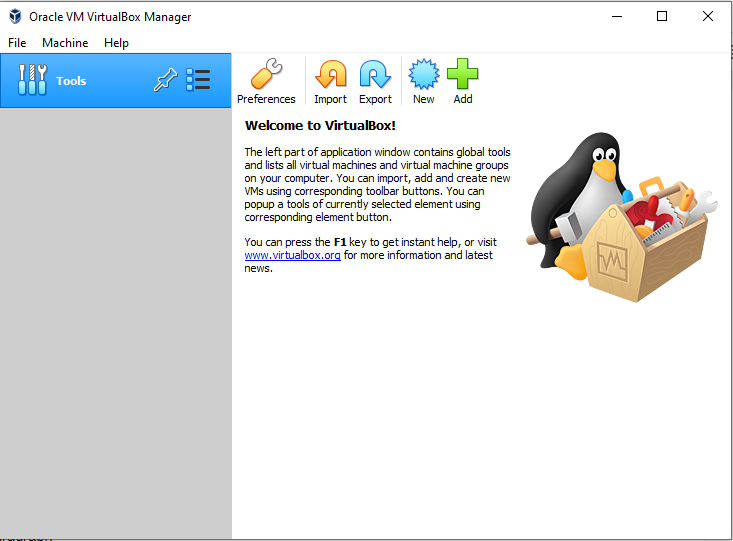
Task: Open the Machine menu
Action: (65, 43)
